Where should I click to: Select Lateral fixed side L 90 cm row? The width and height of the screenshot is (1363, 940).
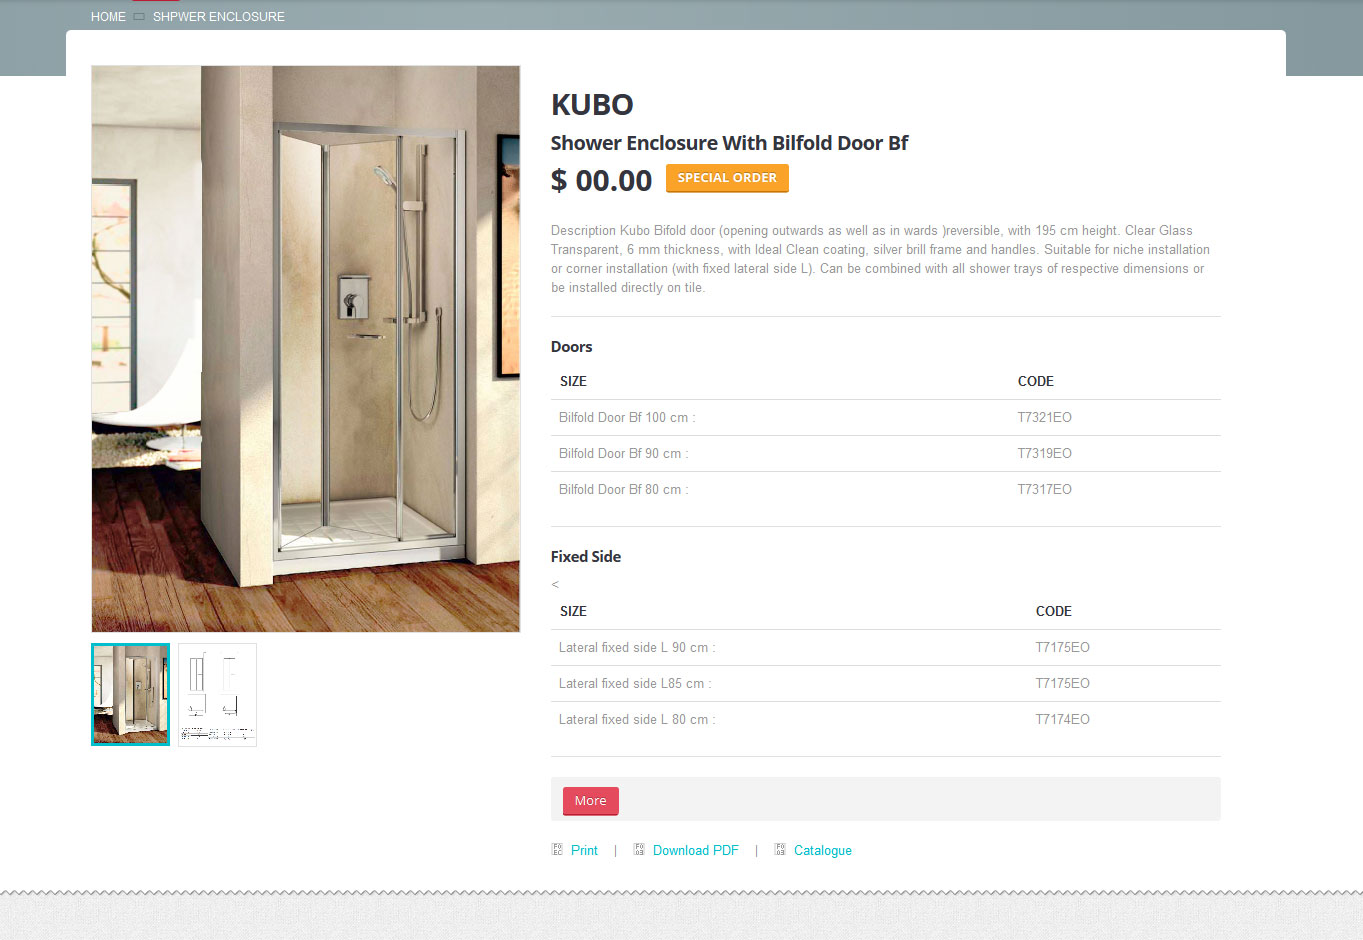pyautogui.click(x=886, y=648)
